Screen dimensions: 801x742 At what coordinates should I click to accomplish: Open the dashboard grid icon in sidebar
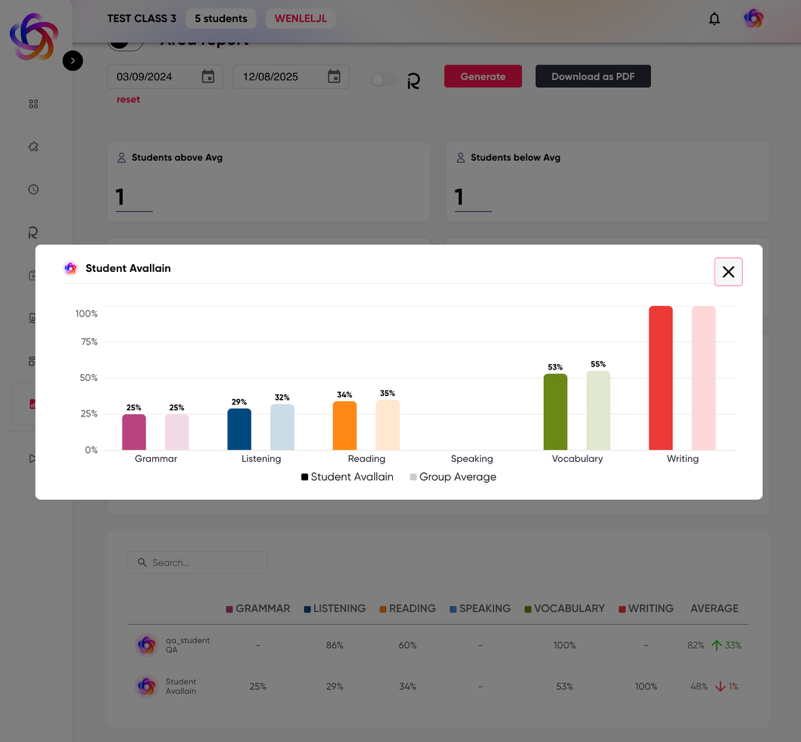click(x=33, y=104)
